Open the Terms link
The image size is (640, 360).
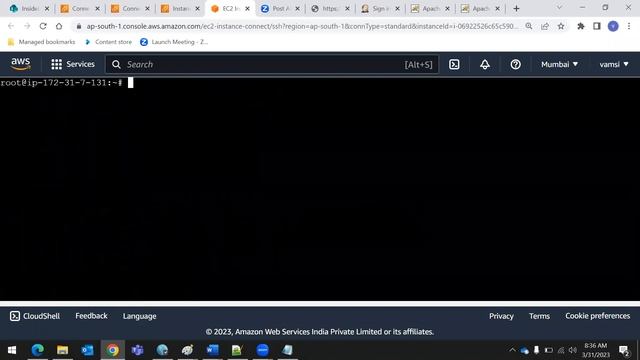pos(539,316)
